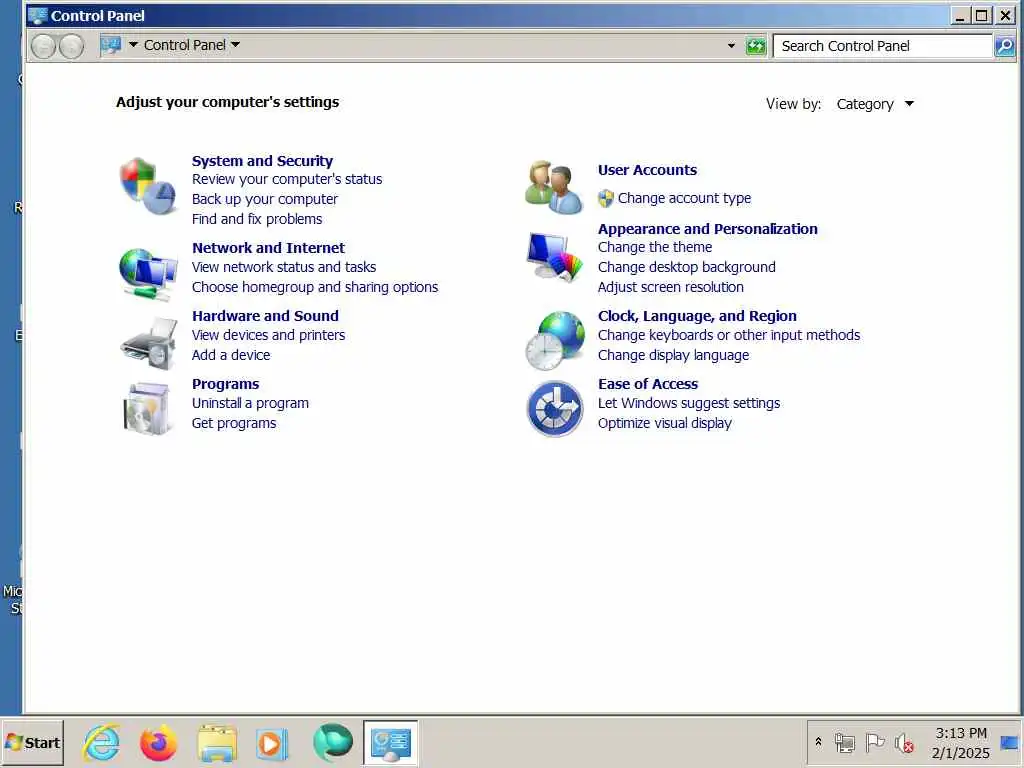The width and height of the screenshot is (1024, 768).
Task: Open Ease of Access heading
Action: [x=648, y=384]
